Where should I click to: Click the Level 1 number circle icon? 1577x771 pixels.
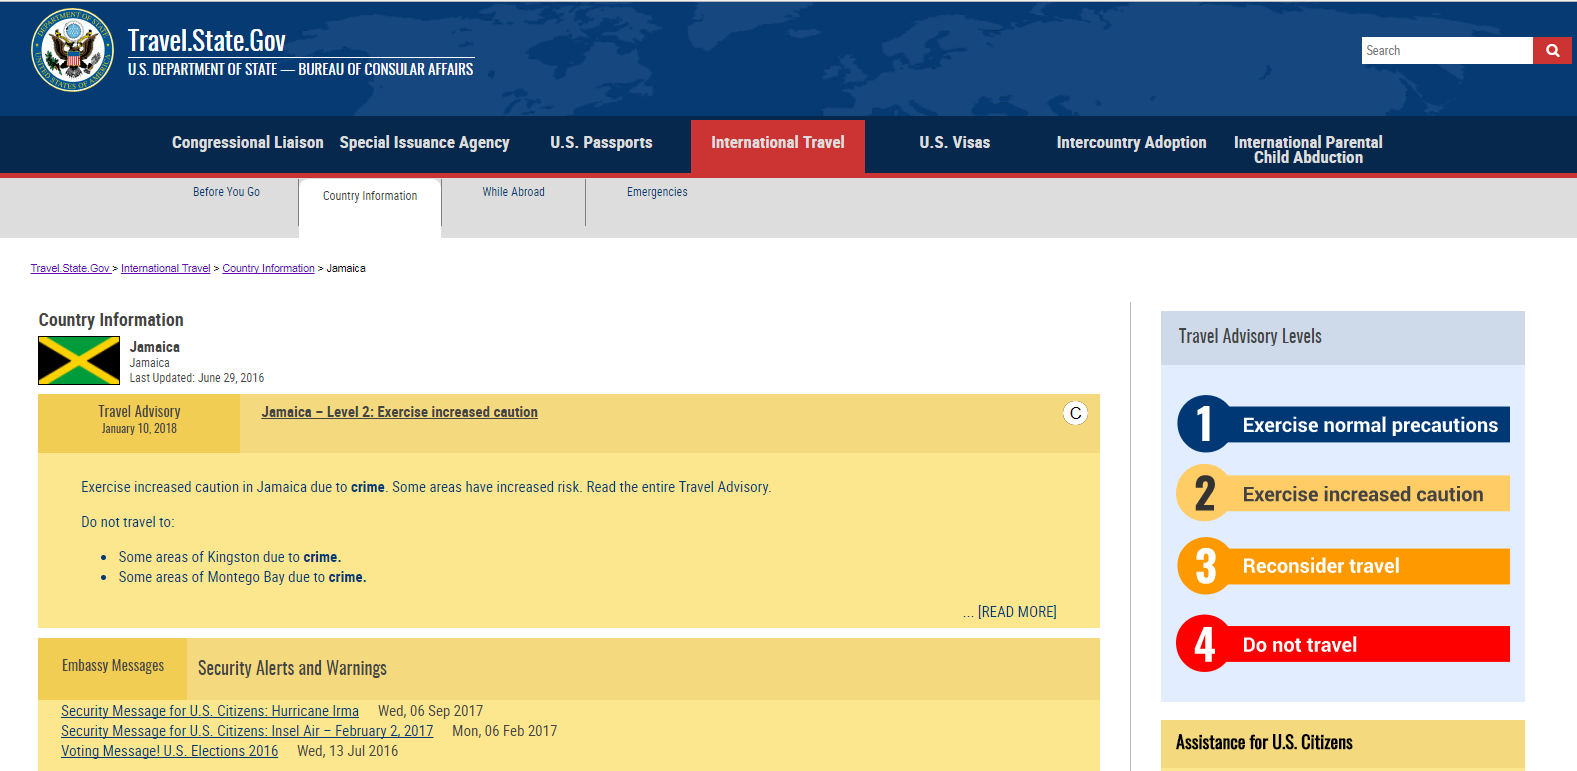1204,423
